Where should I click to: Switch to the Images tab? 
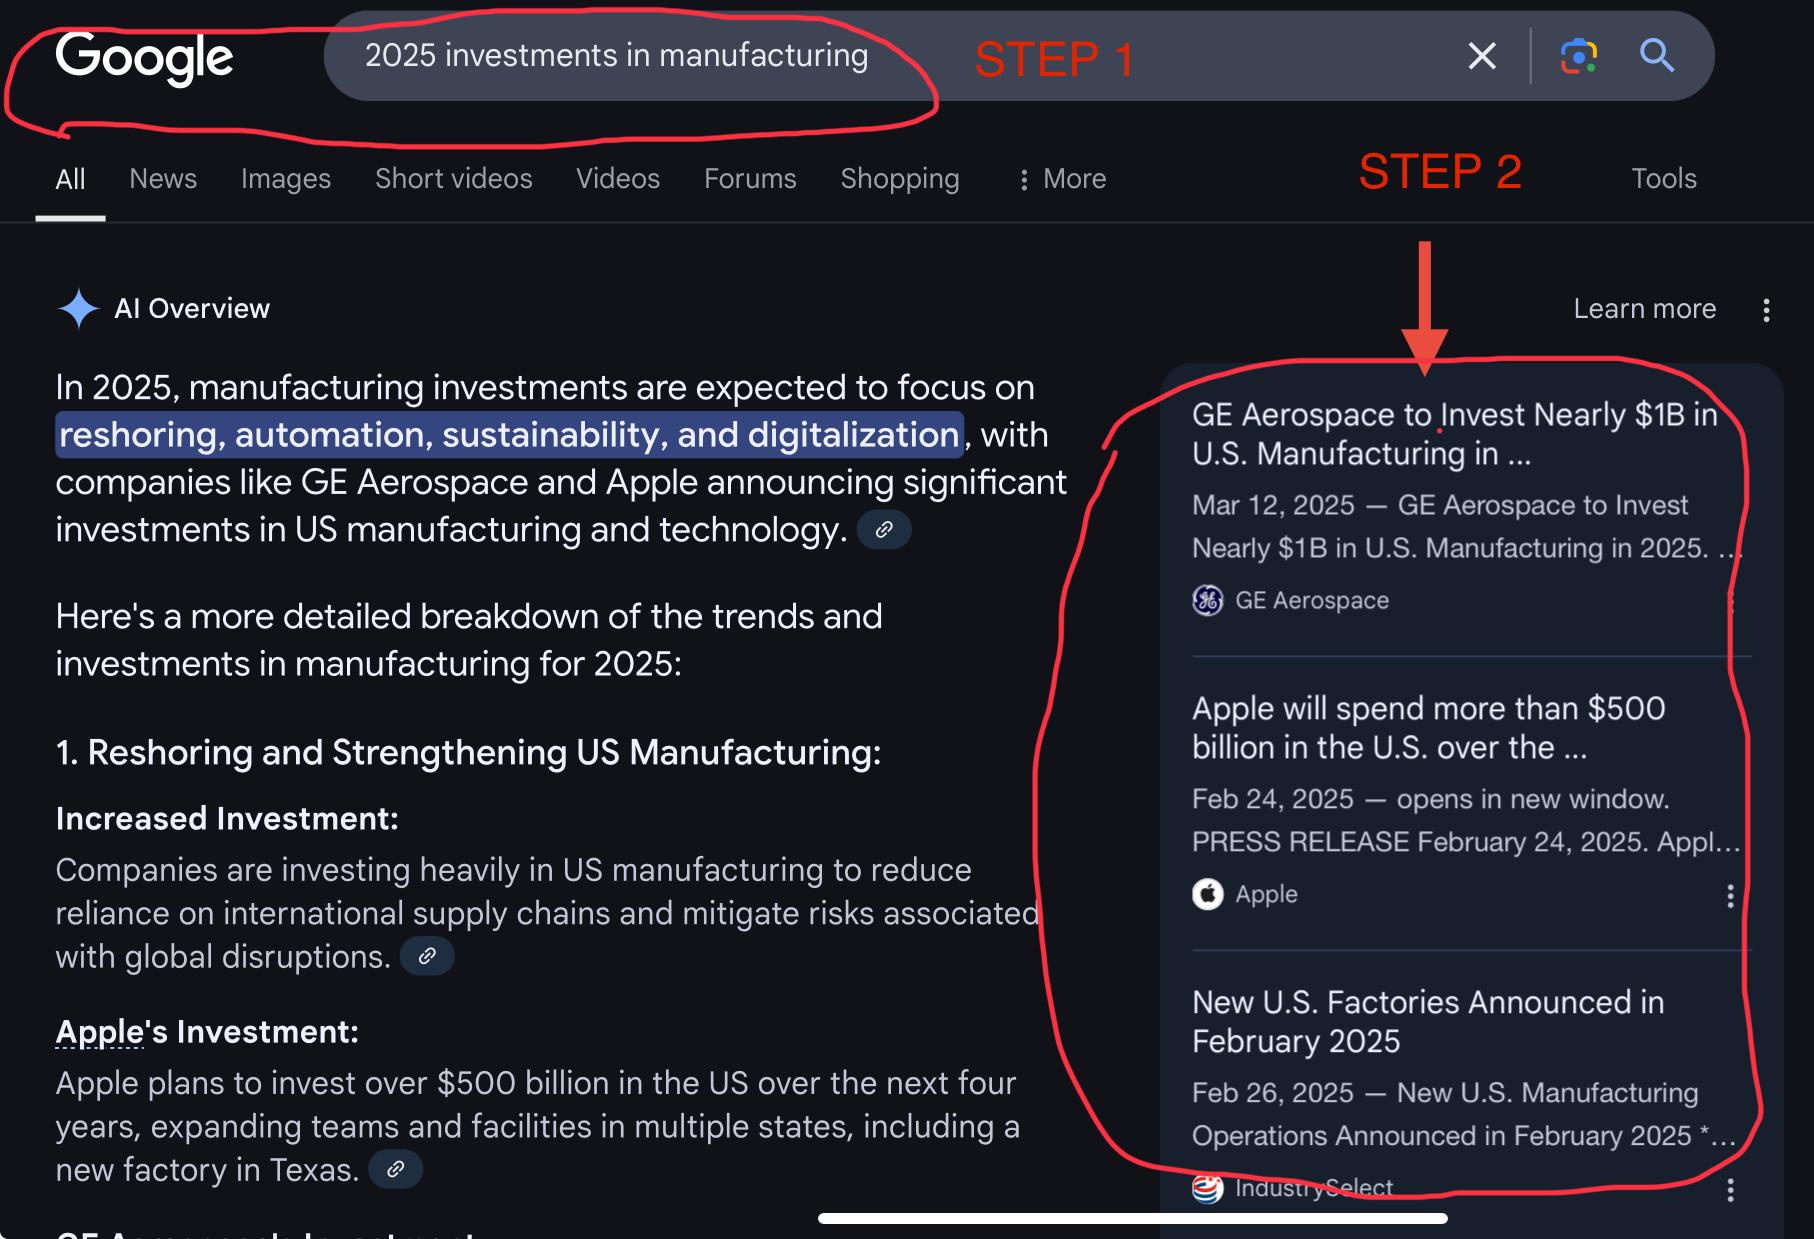coord(285,179)
